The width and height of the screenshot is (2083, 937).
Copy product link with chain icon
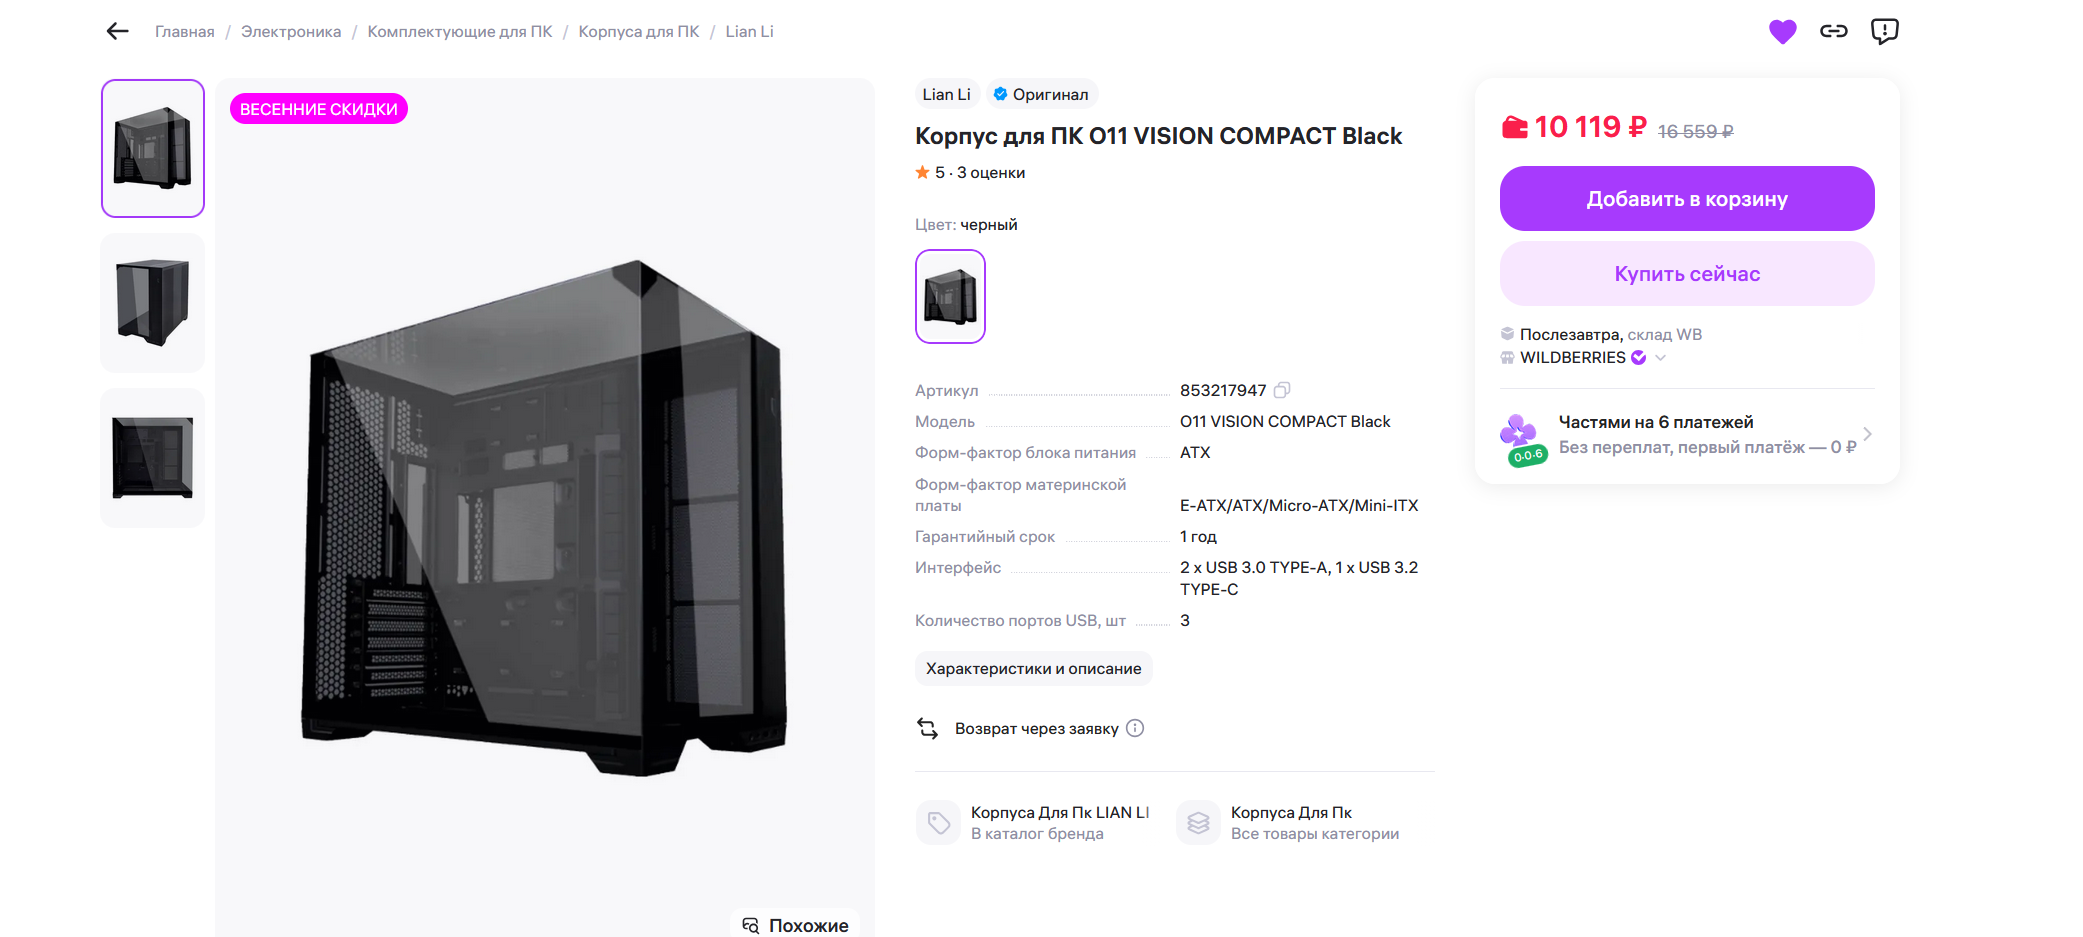tap(1833, 32)
